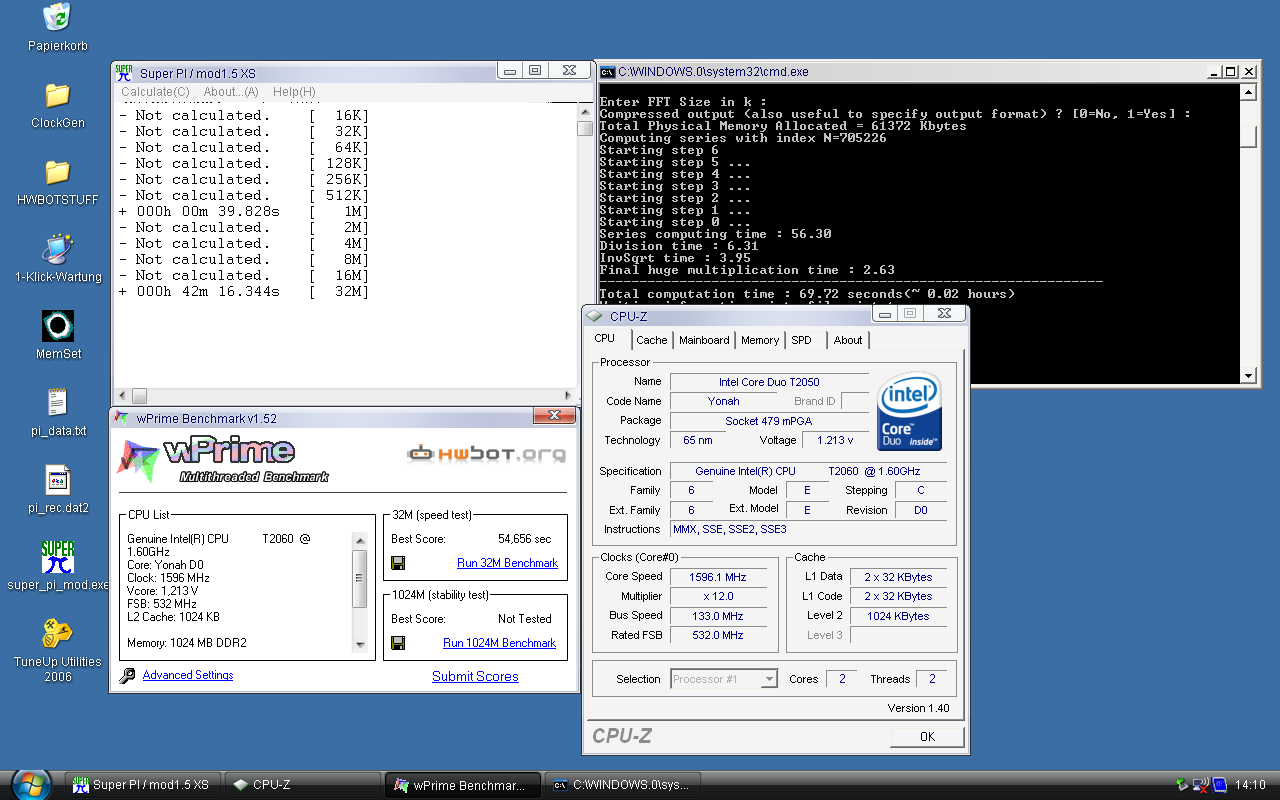Click the wPrime title bar icon

point(122,418)
